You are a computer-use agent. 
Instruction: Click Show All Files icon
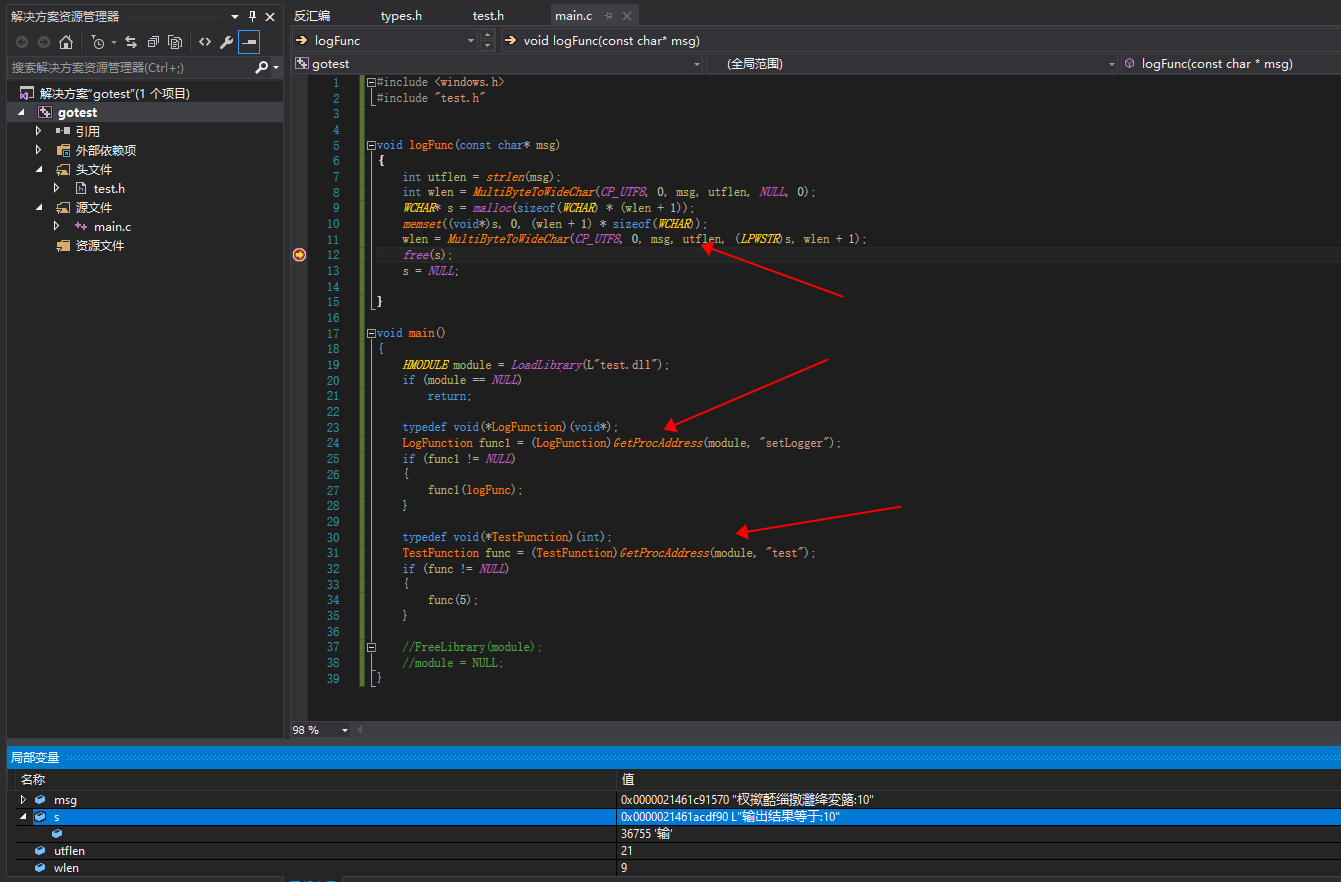tap(175, 42)
